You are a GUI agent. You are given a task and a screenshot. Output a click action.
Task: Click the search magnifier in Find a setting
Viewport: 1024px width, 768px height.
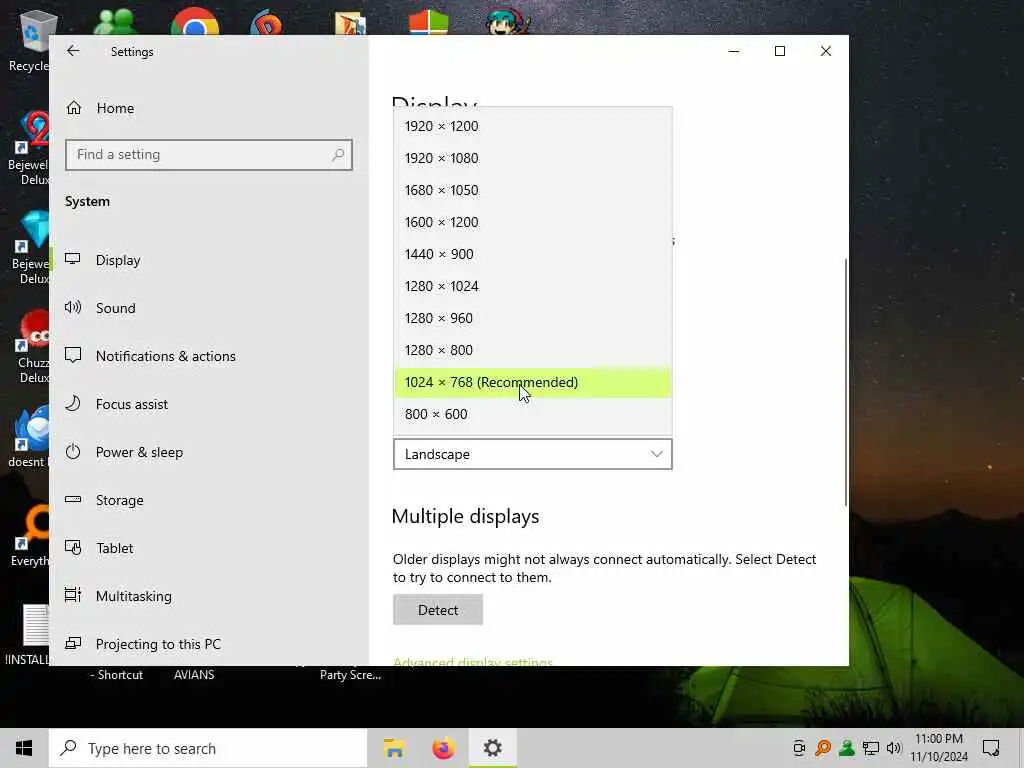click(x=338, y=155)
